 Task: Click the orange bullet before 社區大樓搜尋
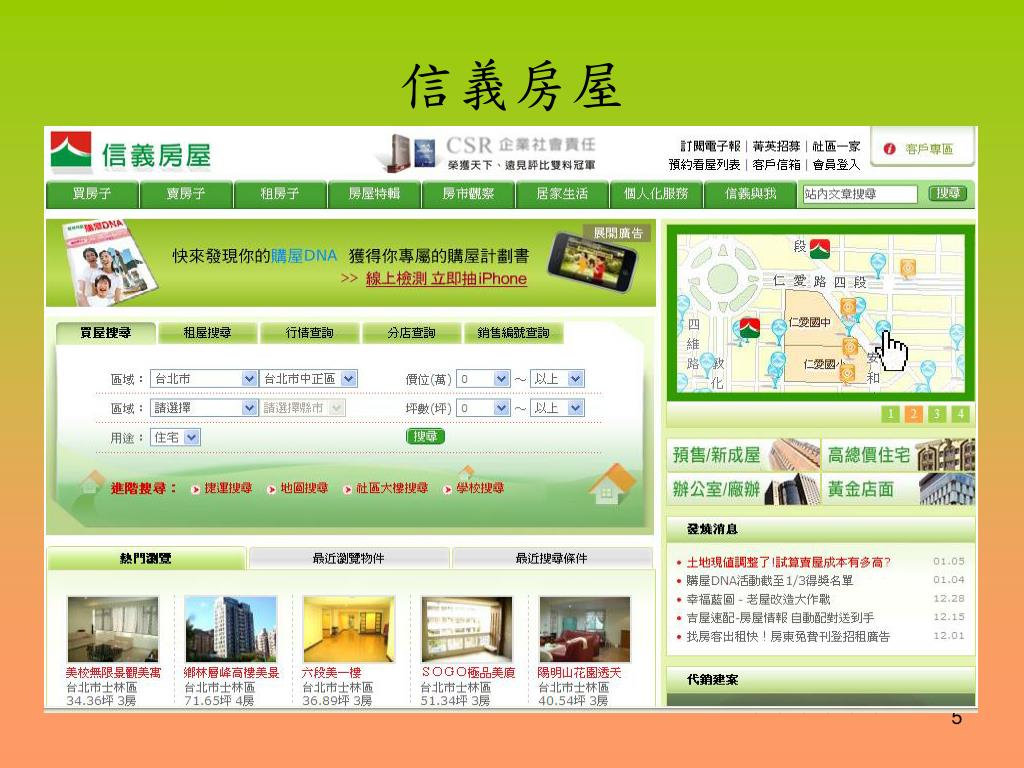[347, 489]
